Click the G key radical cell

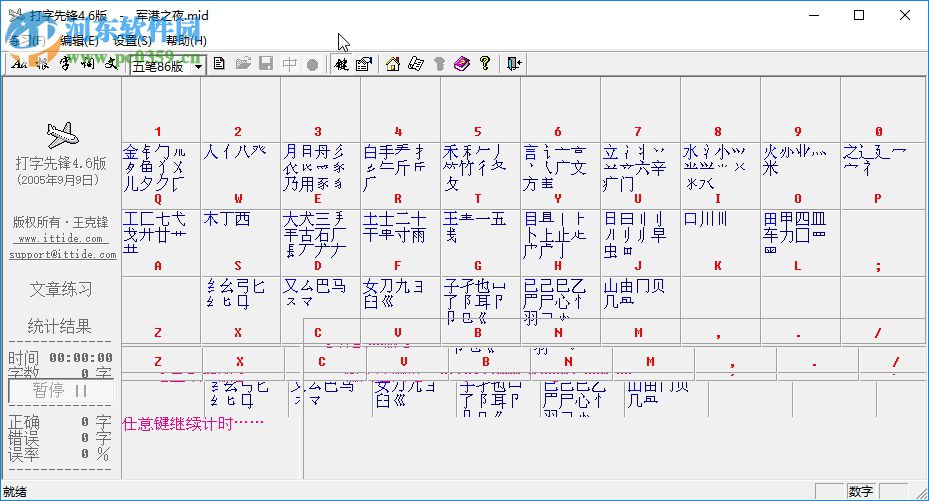tap(480, 242)
